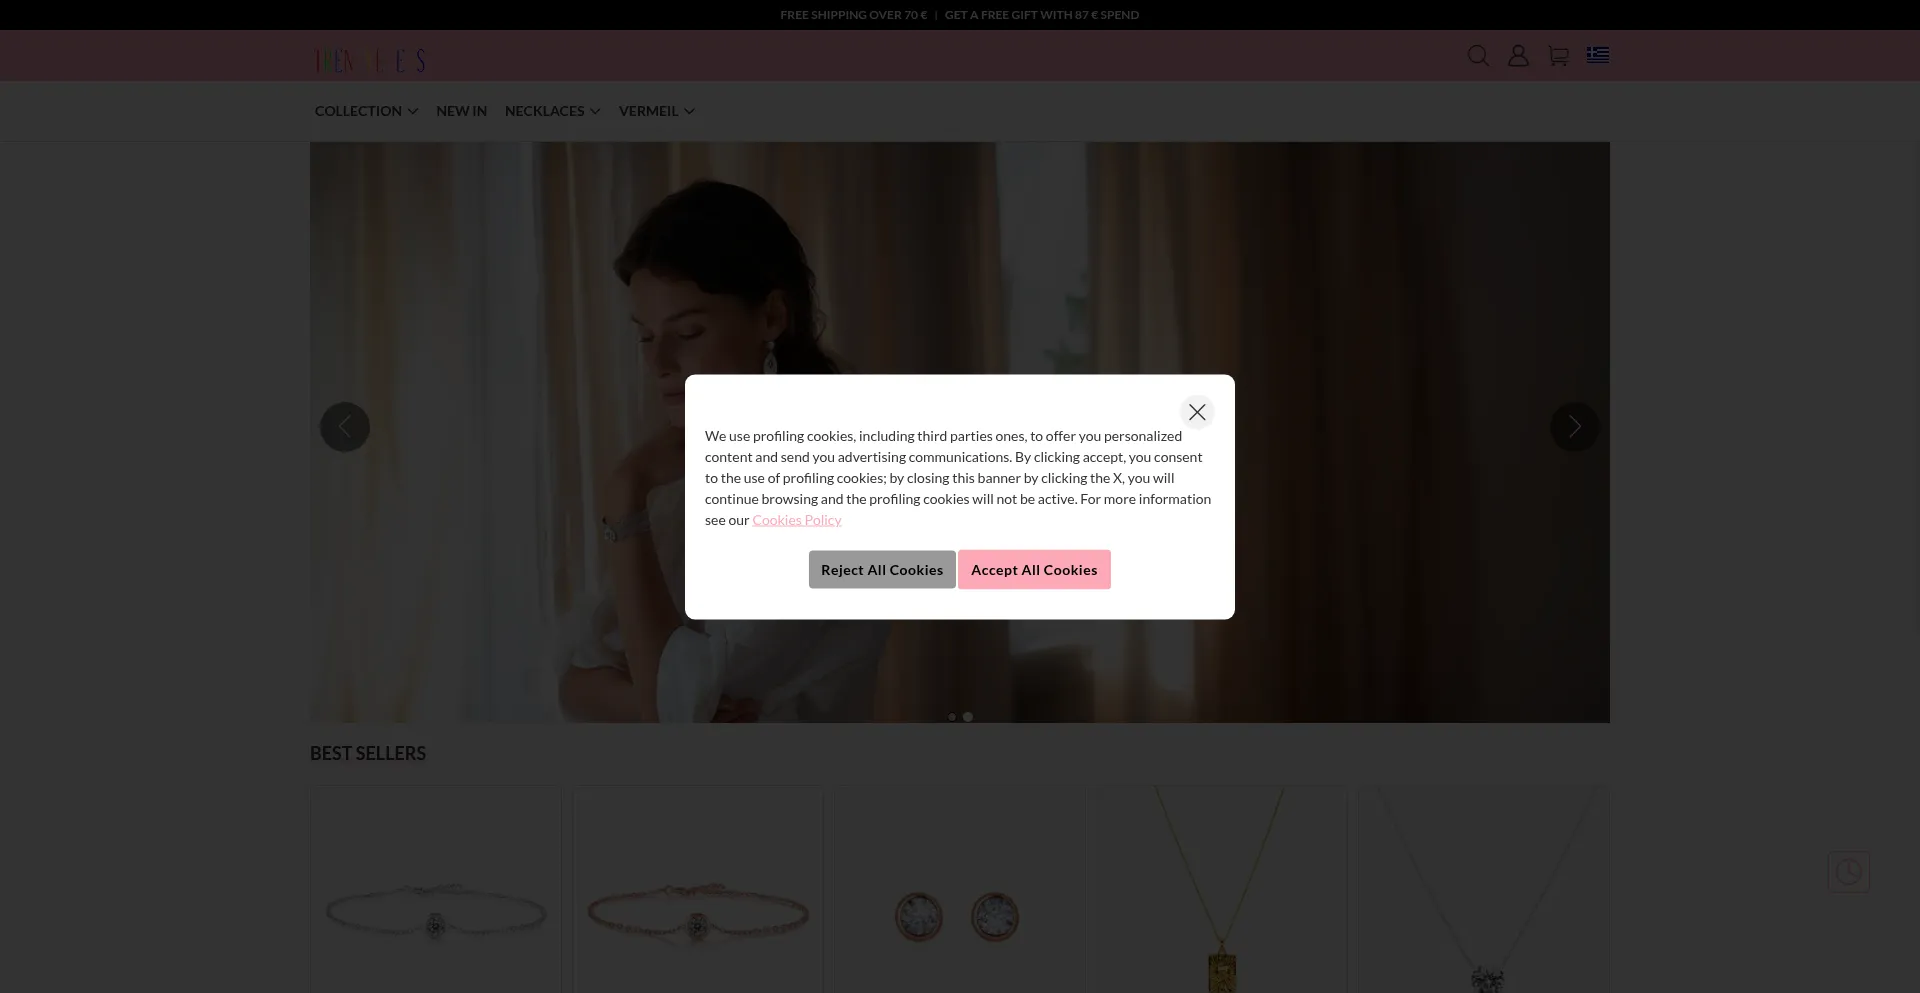Select the first carousel indicator dot

(952, 717)
